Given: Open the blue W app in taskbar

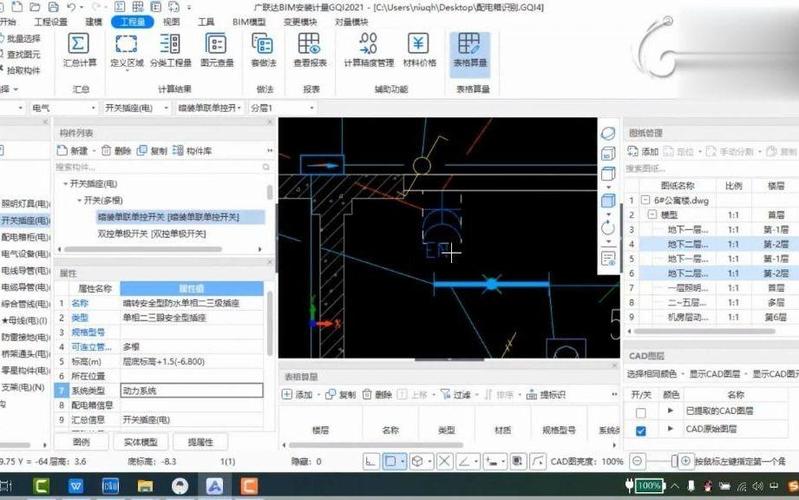Looking at the screenshot, I should click(76, 486).
